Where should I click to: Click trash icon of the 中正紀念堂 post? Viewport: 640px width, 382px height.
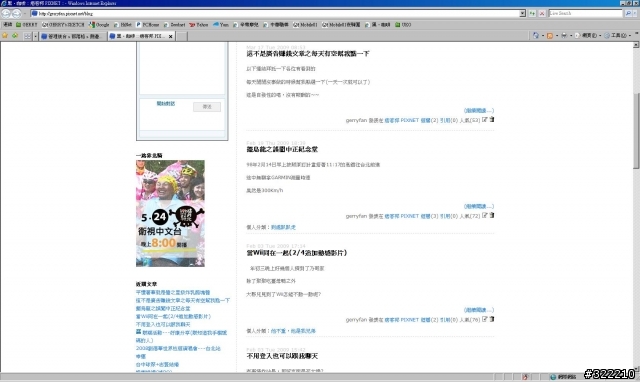[x=492, y=215]
